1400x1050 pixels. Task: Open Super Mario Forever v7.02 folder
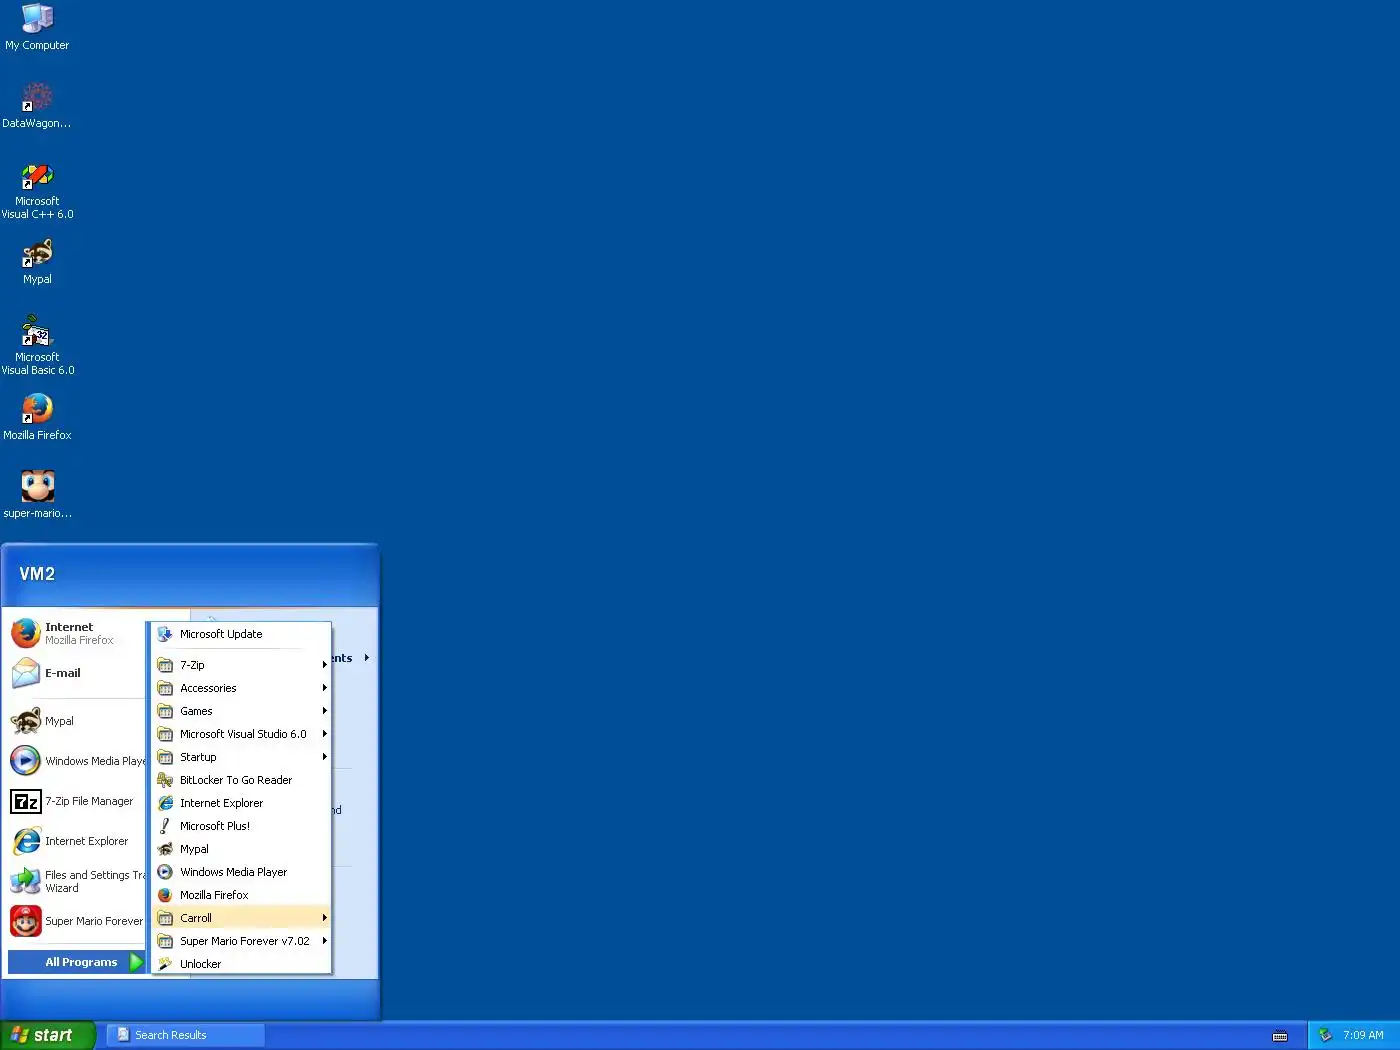pos(241,941)
